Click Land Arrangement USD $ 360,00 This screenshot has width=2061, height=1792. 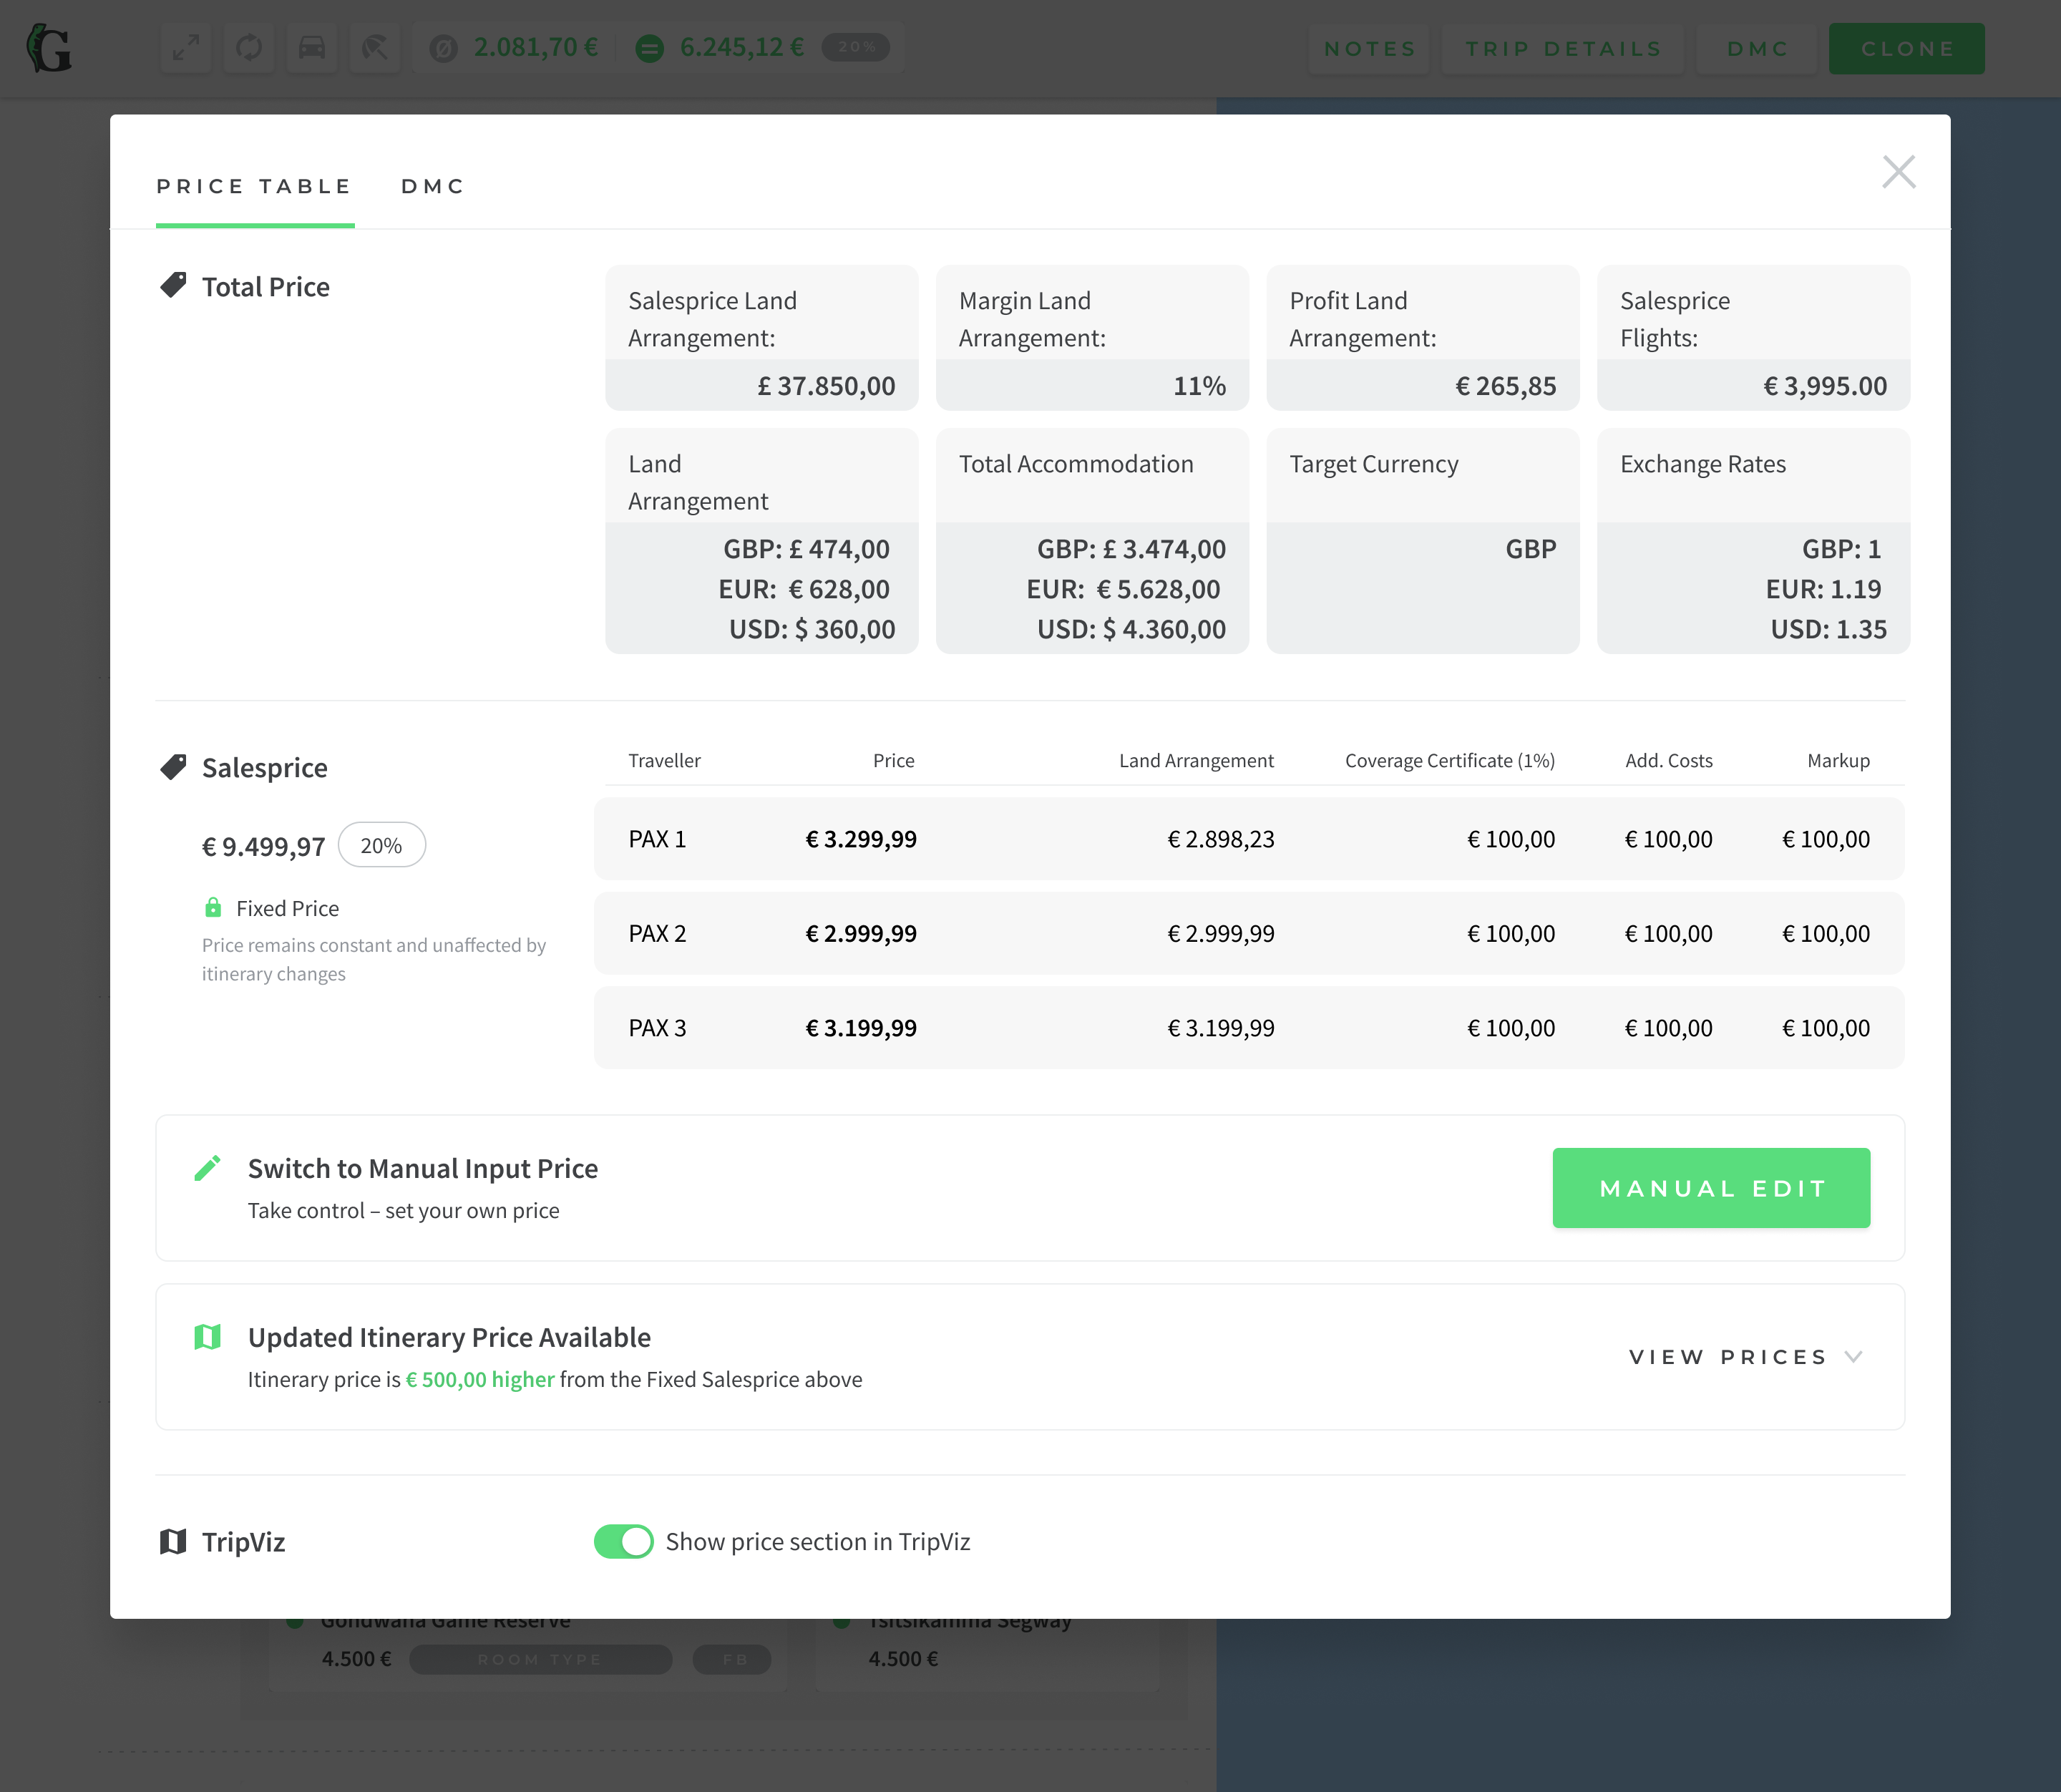coord(812,629)
